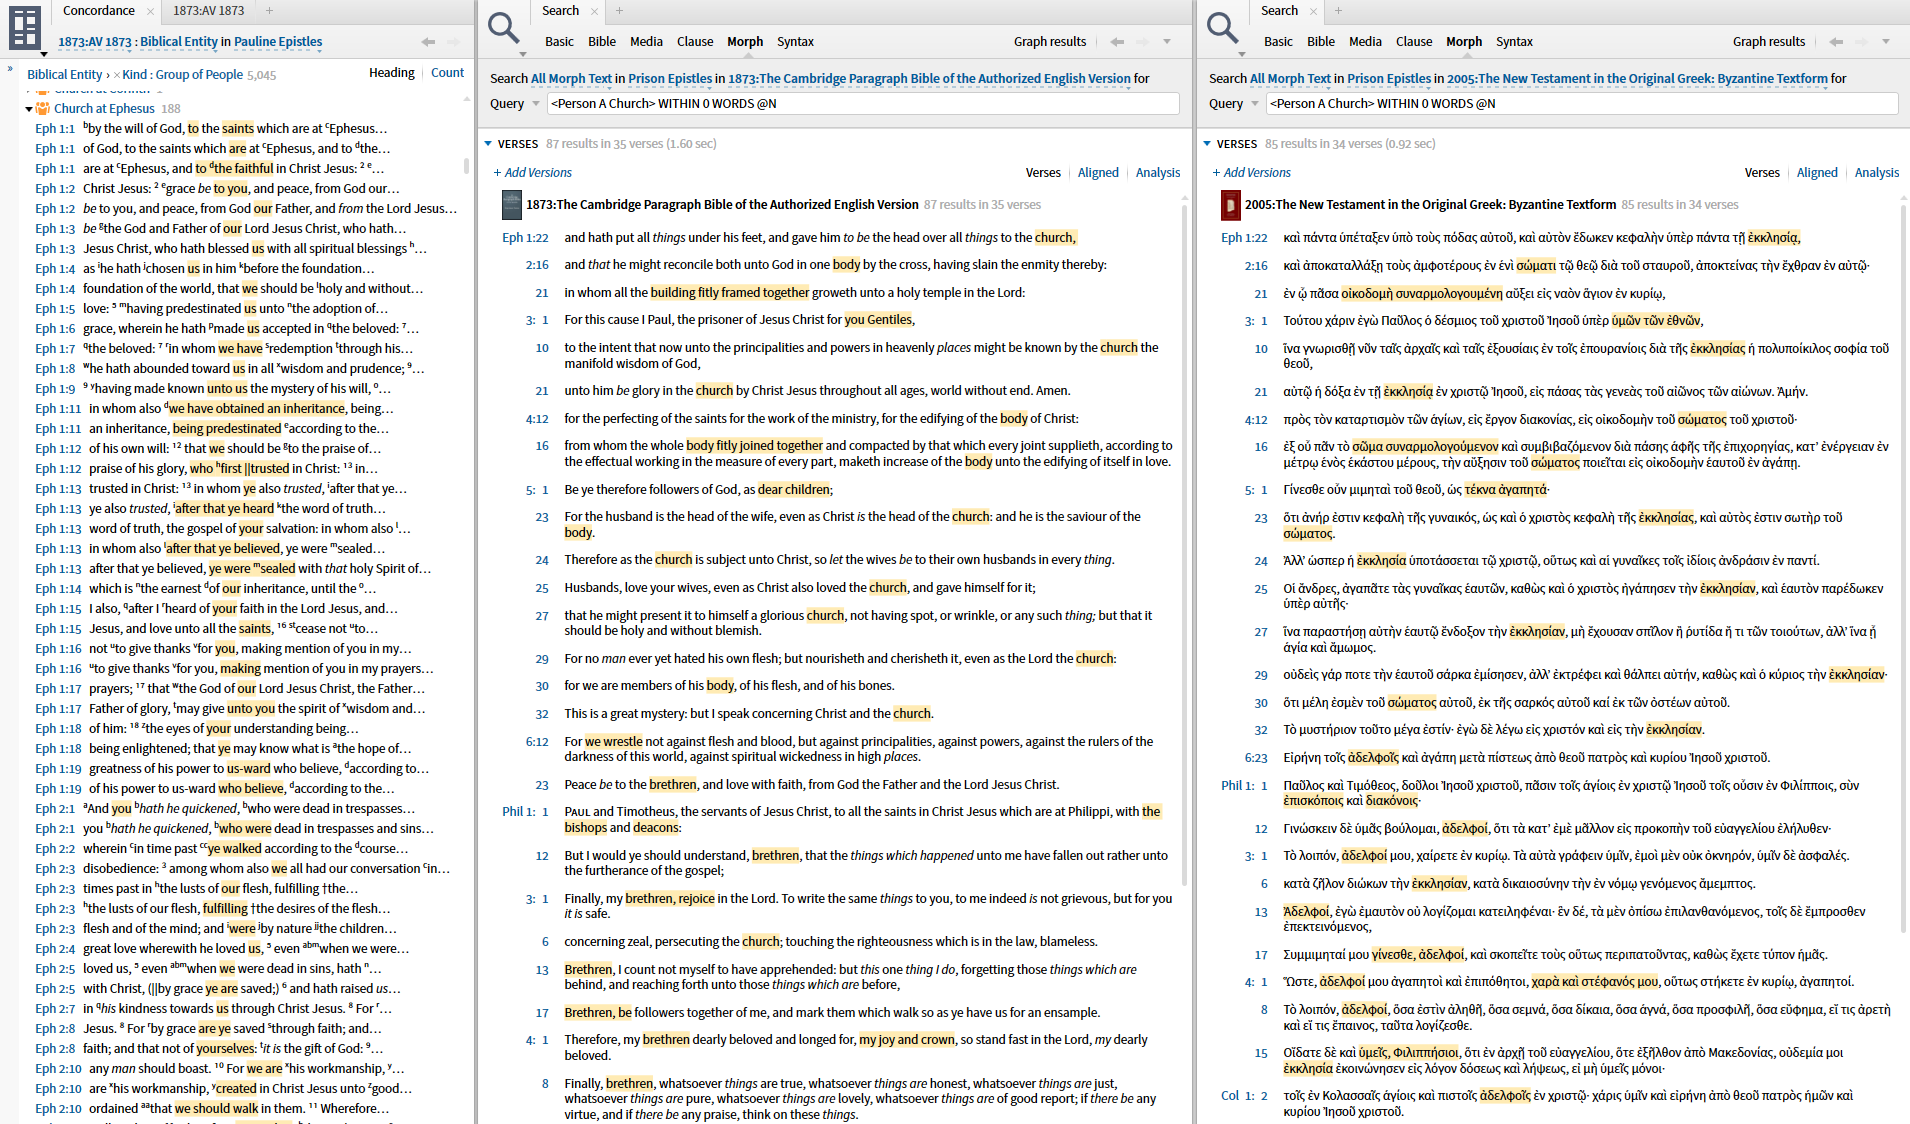
Task: Switch Cambridge results to Aligned view
Action: 1098,173
